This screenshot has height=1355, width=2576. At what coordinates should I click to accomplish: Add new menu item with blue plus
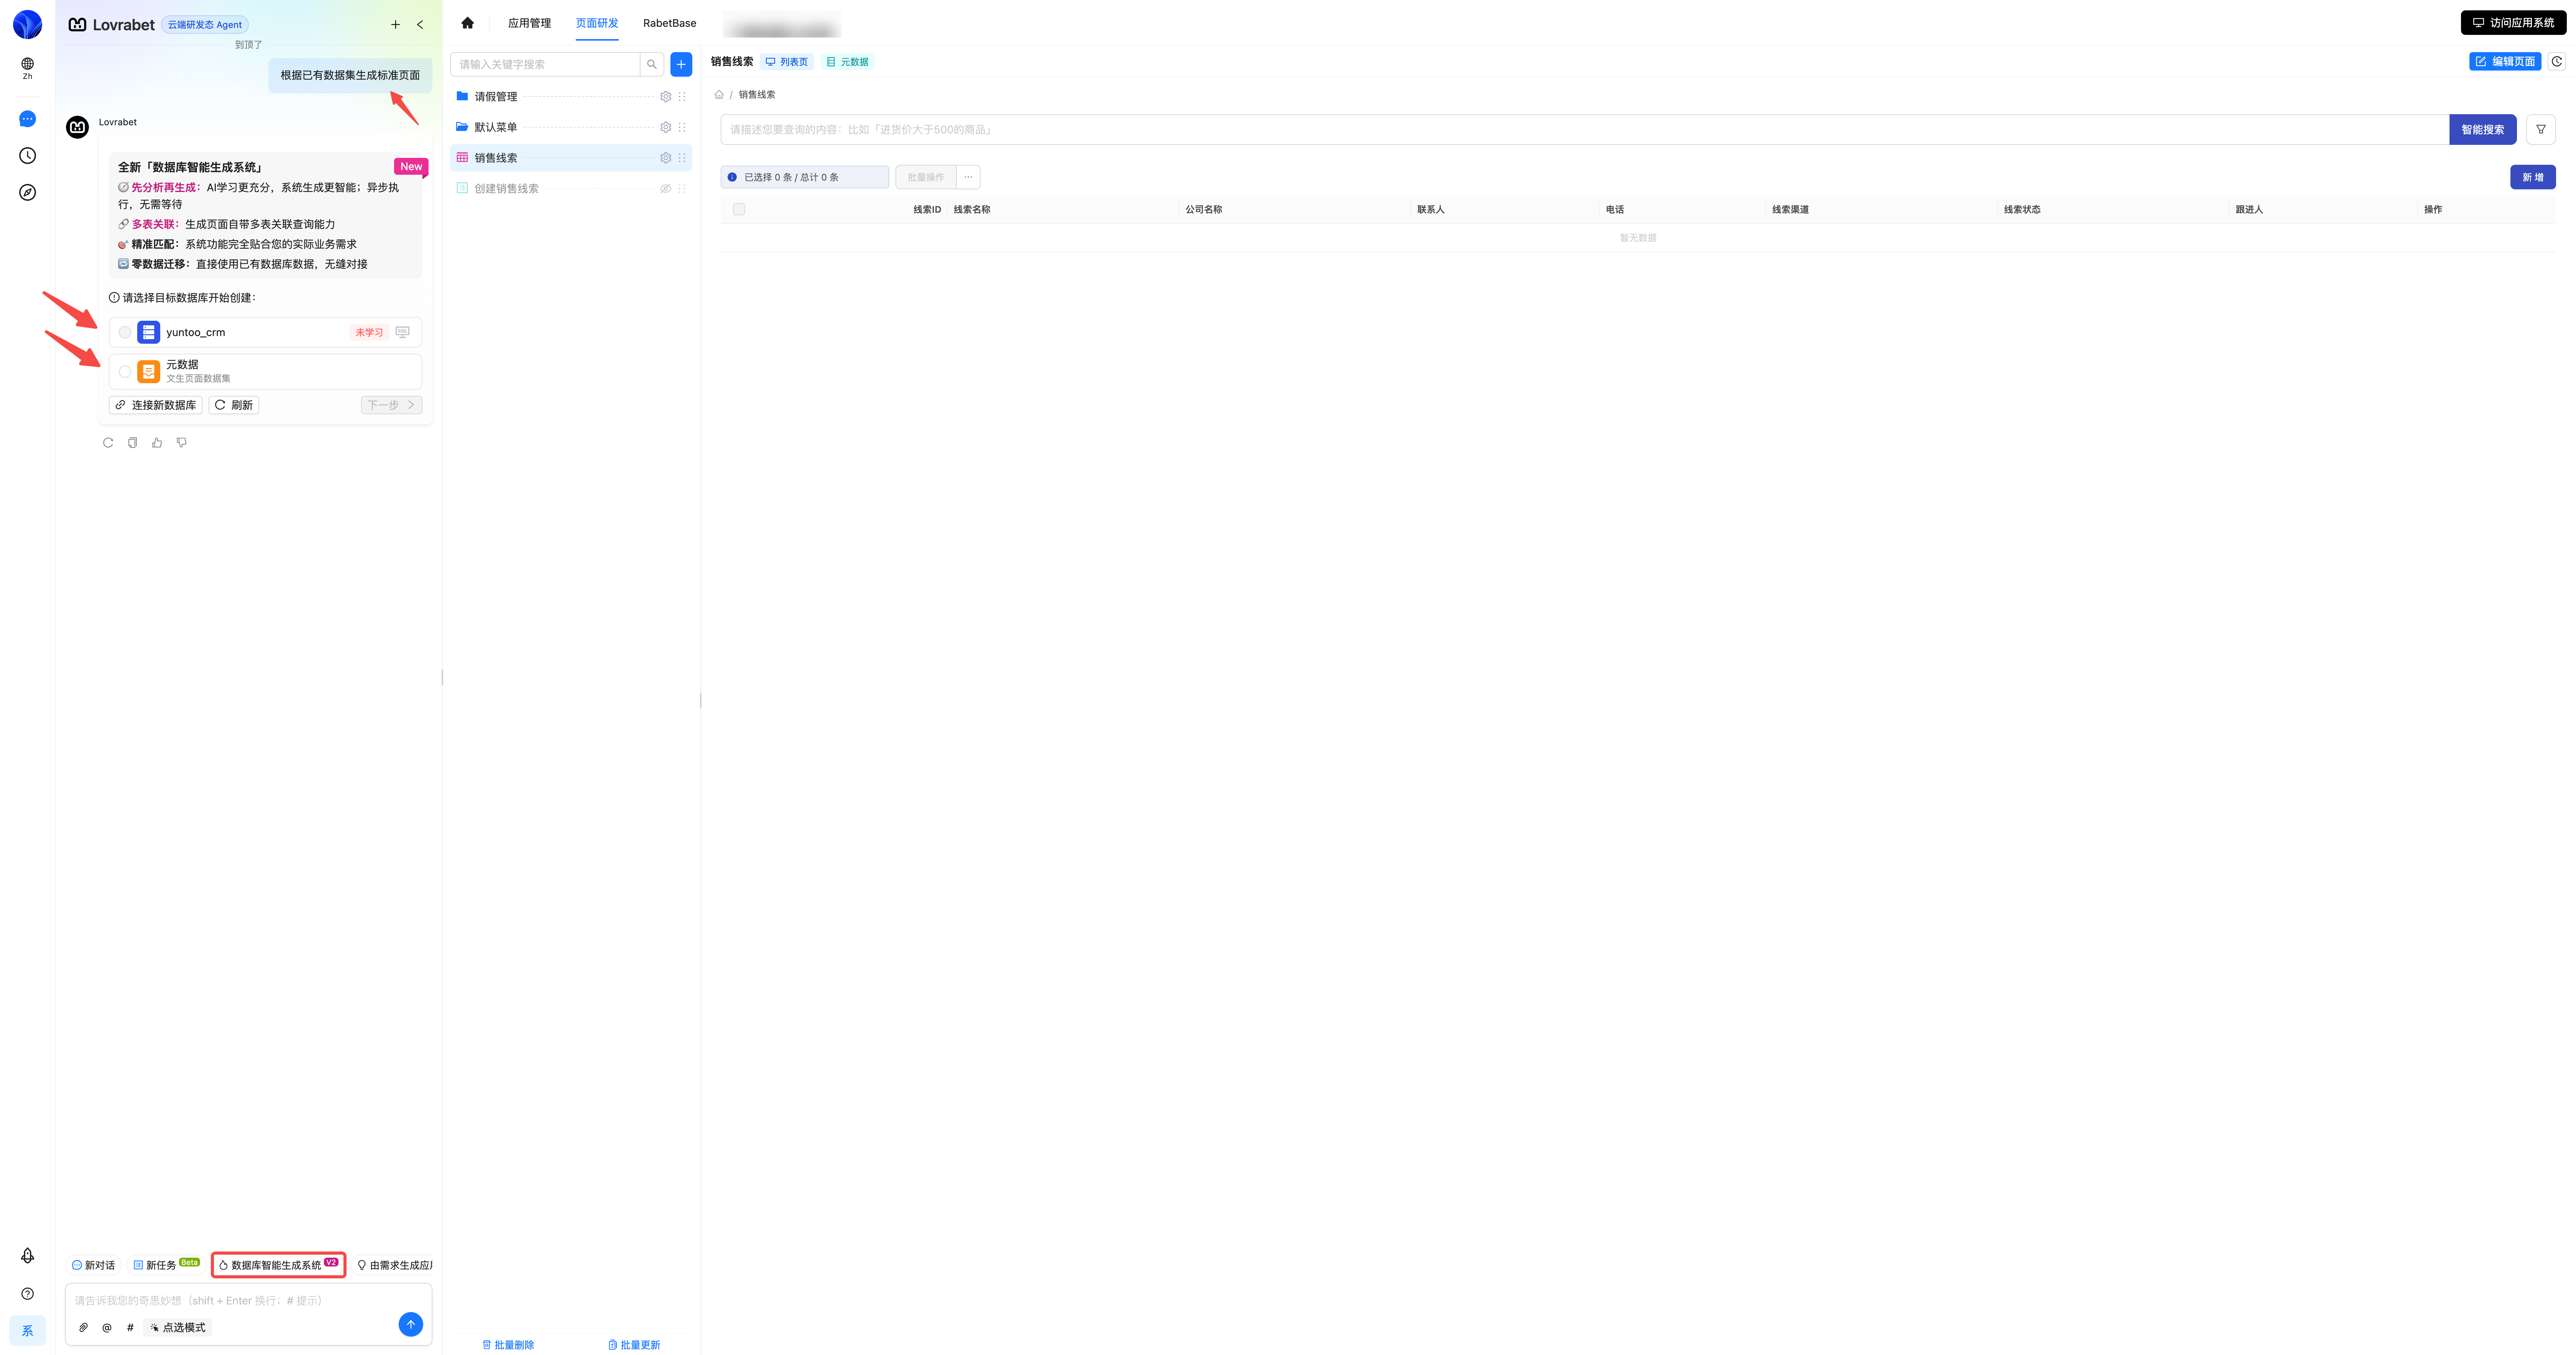coord(681,64)
